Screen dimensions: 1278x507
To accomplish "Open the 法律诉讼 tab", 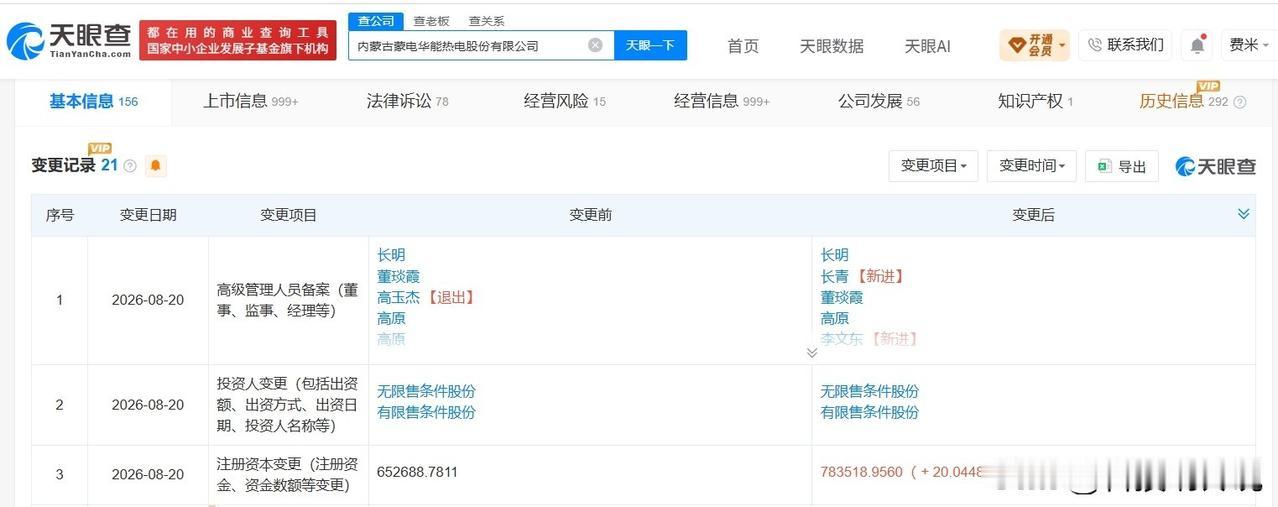I will [x=408, y=101].
